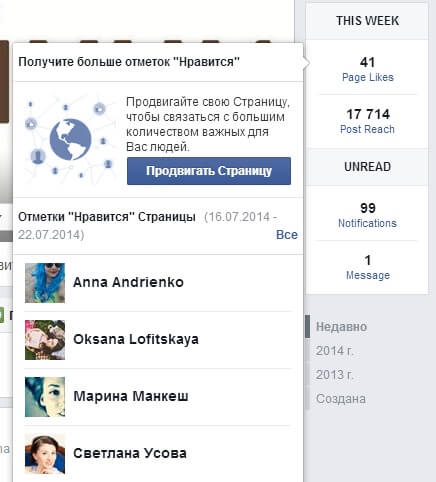Open the 41 Page Likes stat
Viewport: 436px width, 482px height.
367,69
